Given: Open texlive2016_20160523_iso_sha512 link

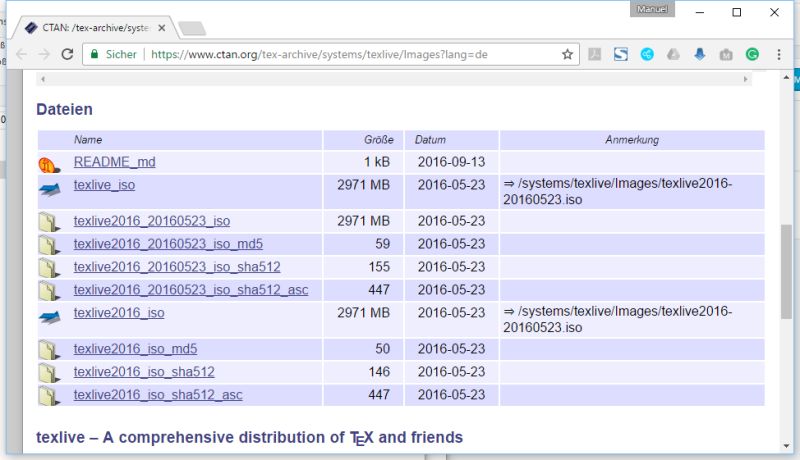Looking at the screenshot, I should coord(177,267).
